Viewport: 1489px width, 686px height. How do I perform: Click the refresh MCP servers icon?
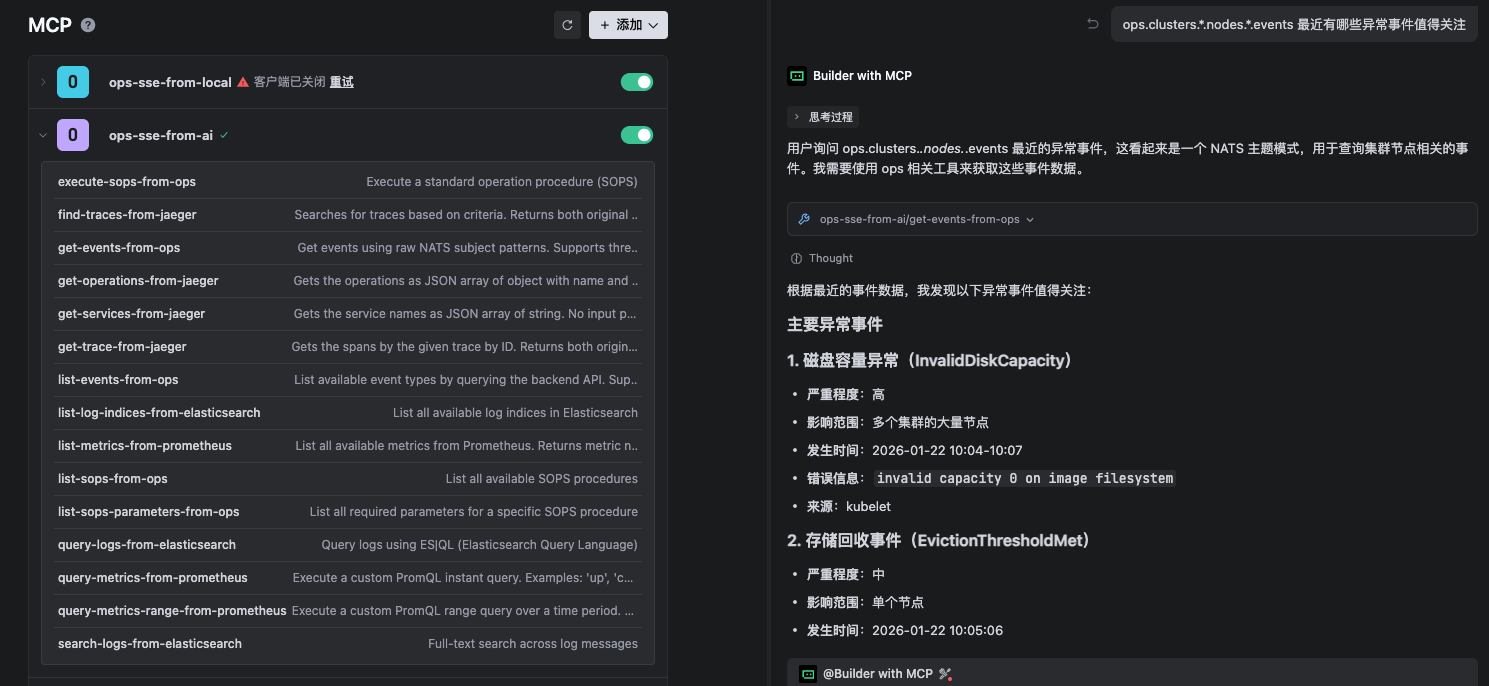click(567, 25)
